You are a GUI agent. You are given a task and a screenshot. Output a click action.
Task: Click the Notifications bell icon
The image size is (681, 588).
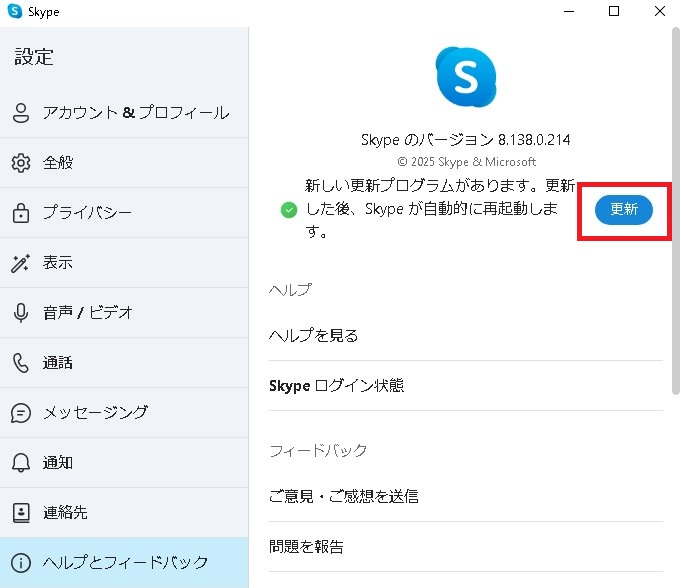tap(21, 463)
